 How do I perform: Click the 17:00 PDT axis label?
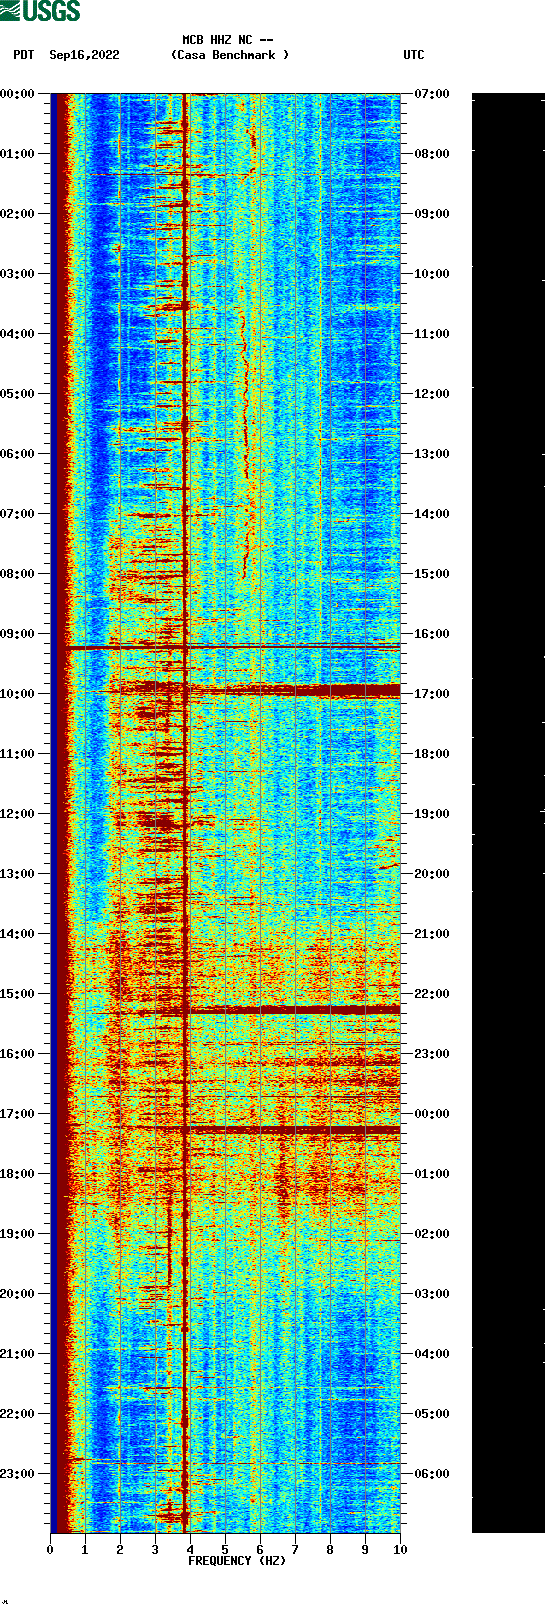click(17, 1114)
